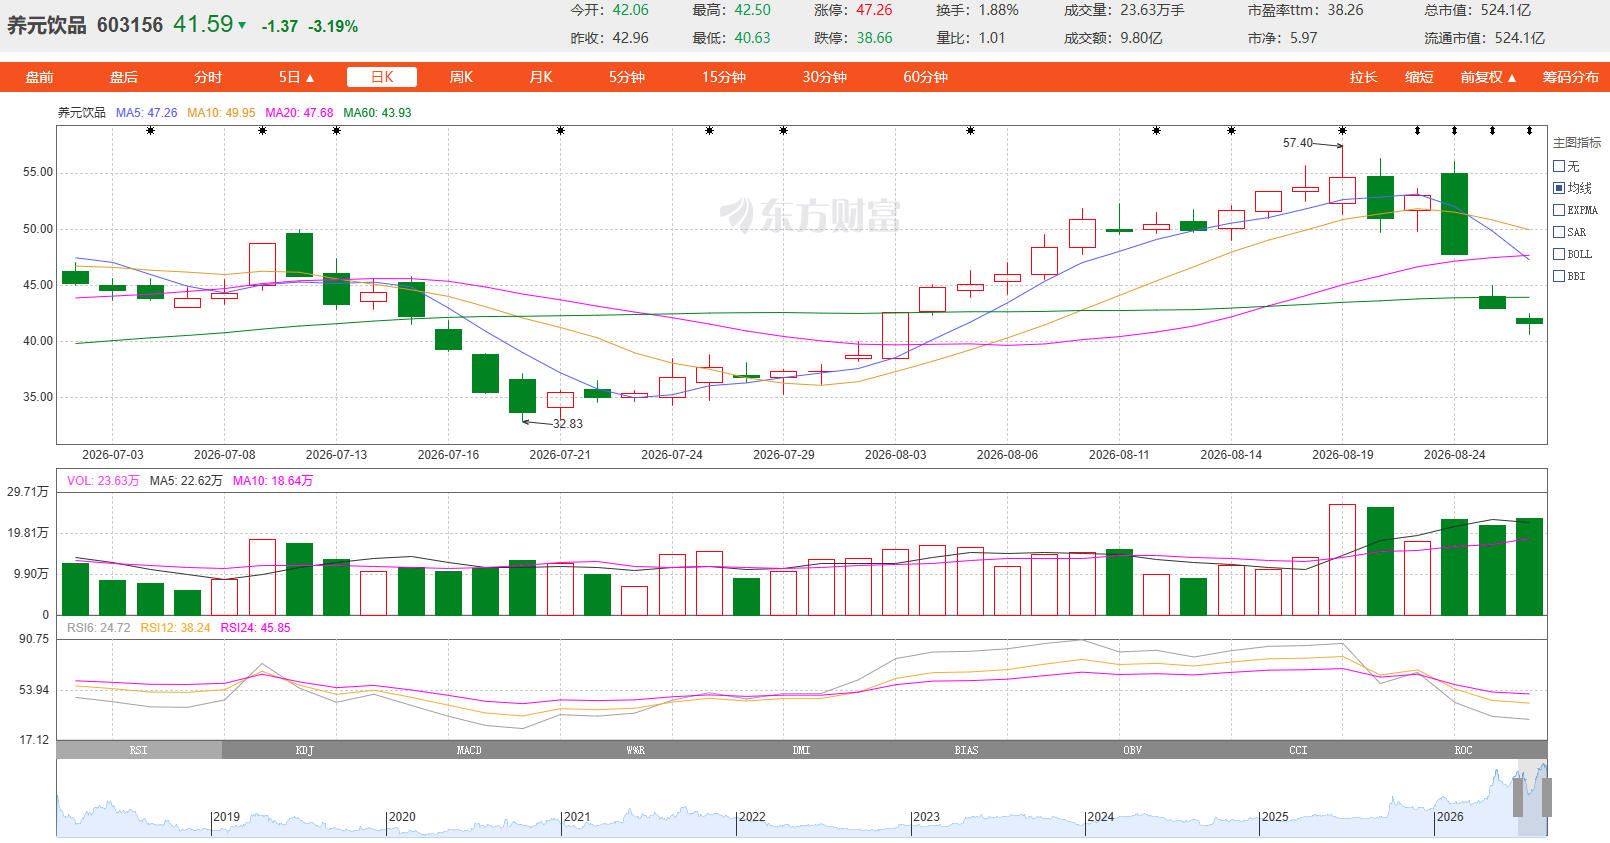Click the event marker above 2026-07-21 candle

click(560, 131)
